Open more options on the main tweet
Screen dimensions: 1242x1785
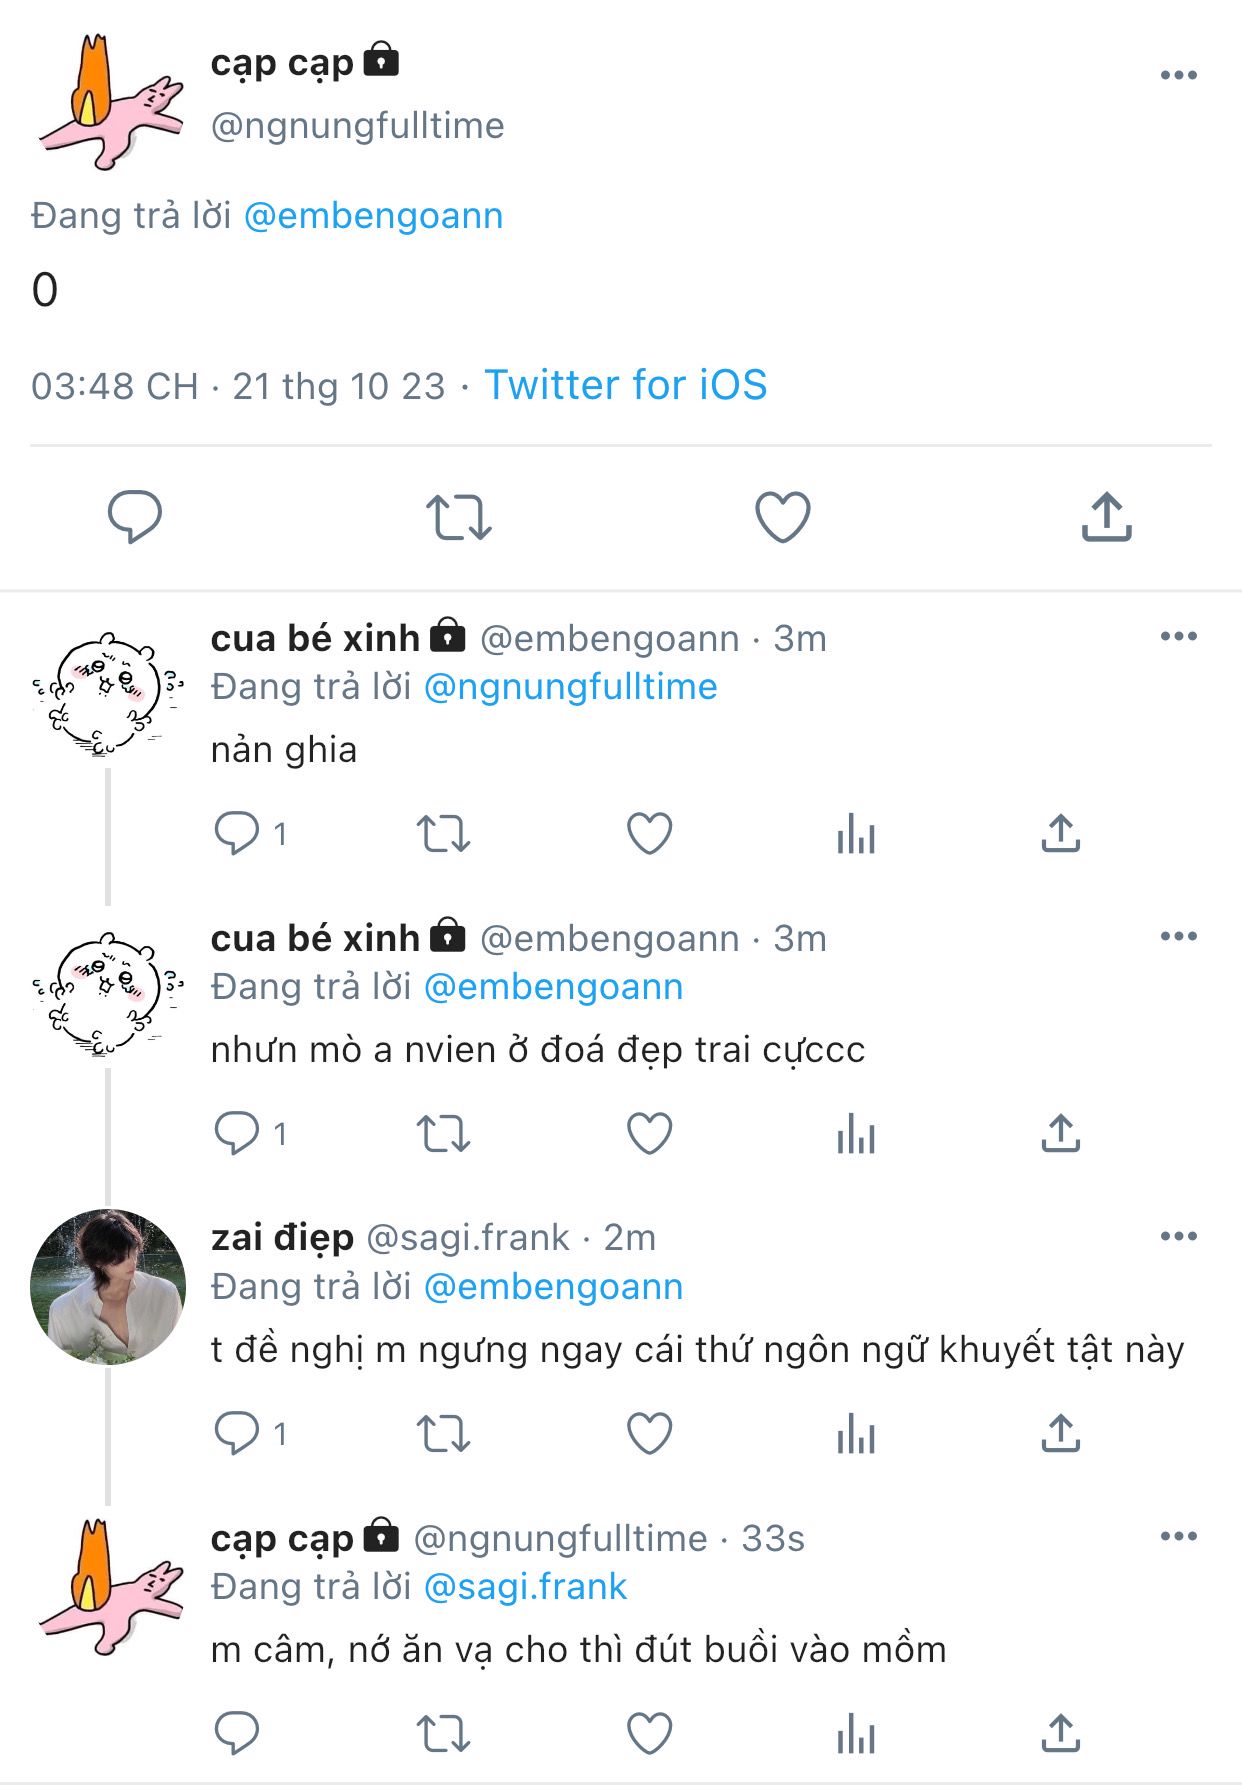pos(1178,75)
